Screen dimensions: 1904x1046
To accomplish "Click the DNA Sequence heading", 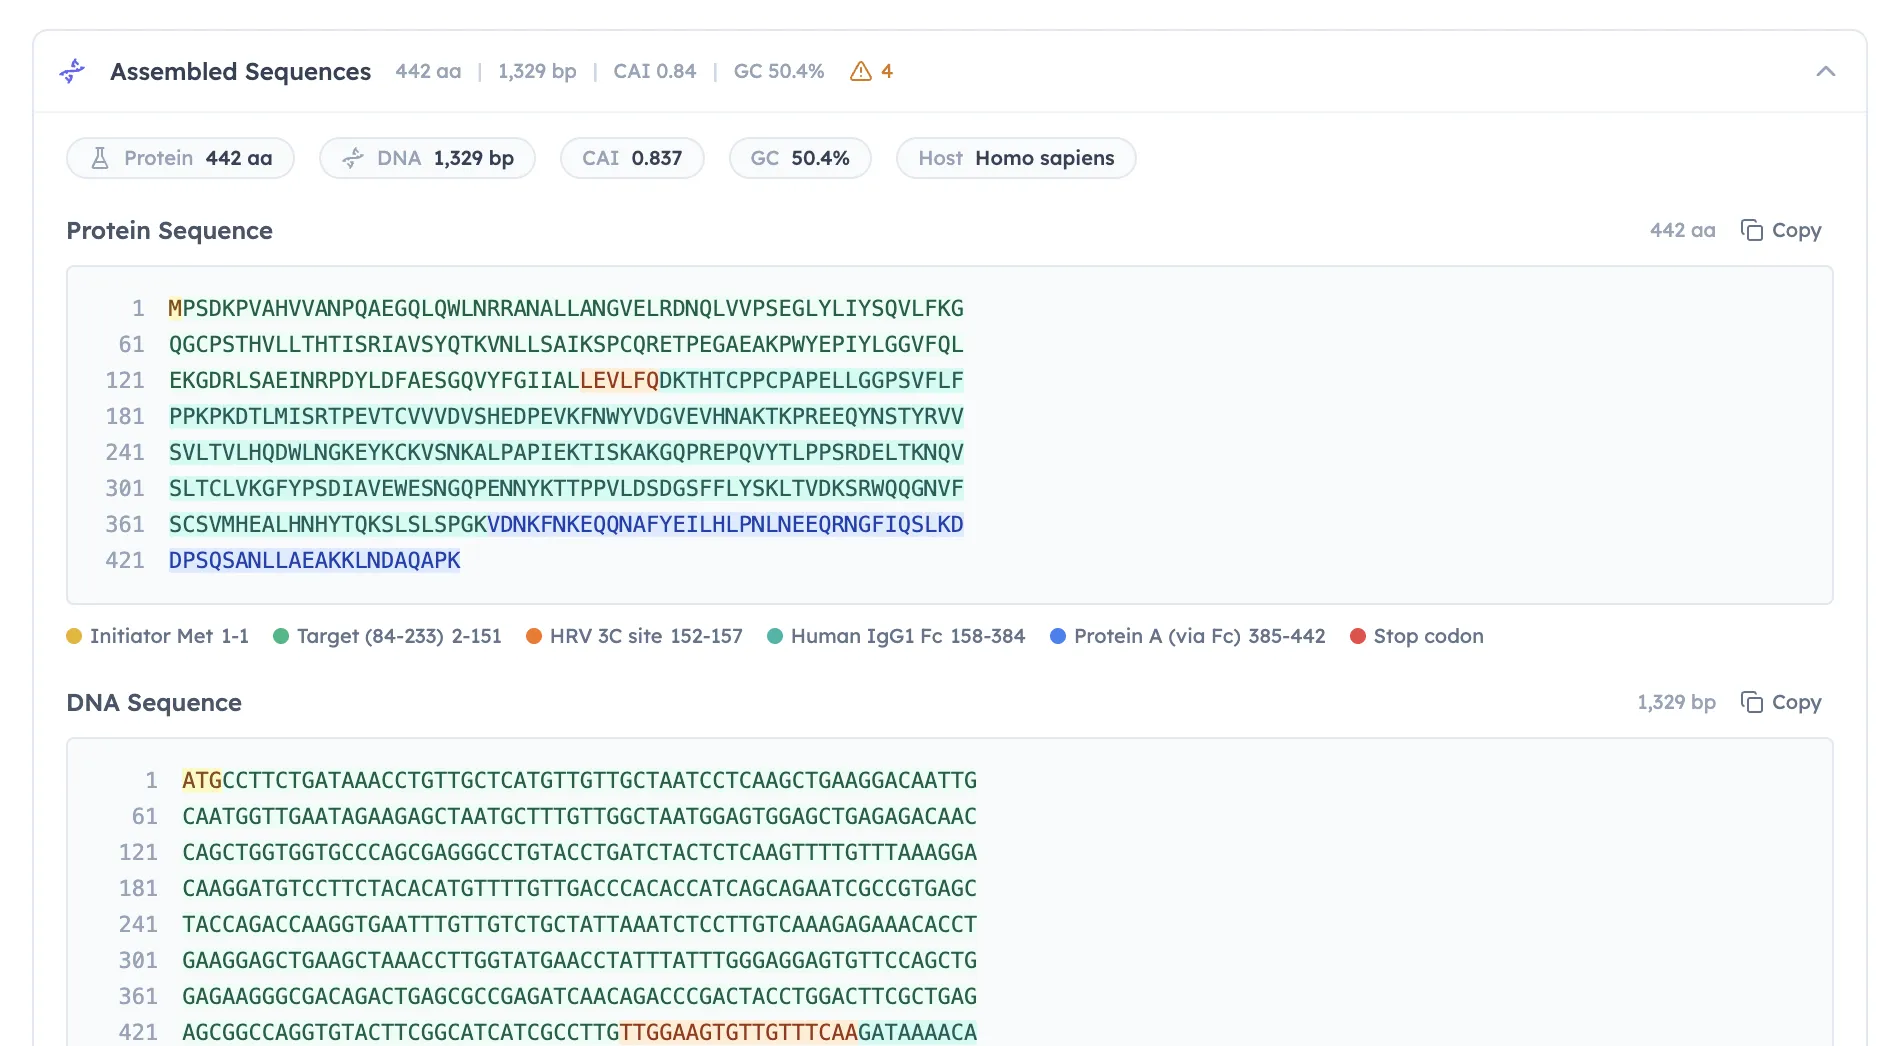I will 154,702.
